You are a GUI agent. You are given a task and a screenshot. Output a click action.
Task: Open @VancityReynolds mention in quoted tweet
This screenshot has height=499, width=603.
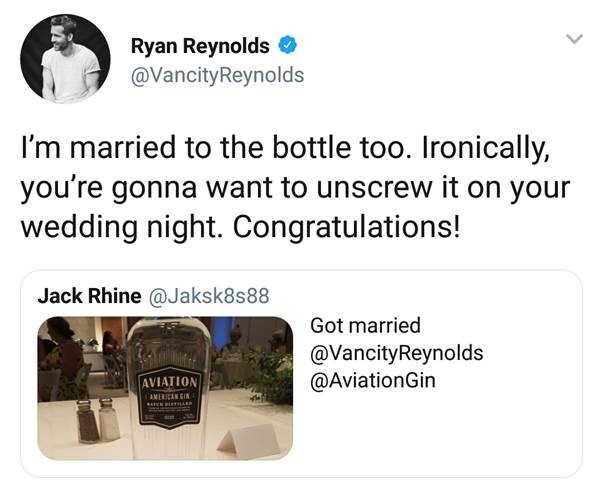pyautogui.click(x=396, y=353)
